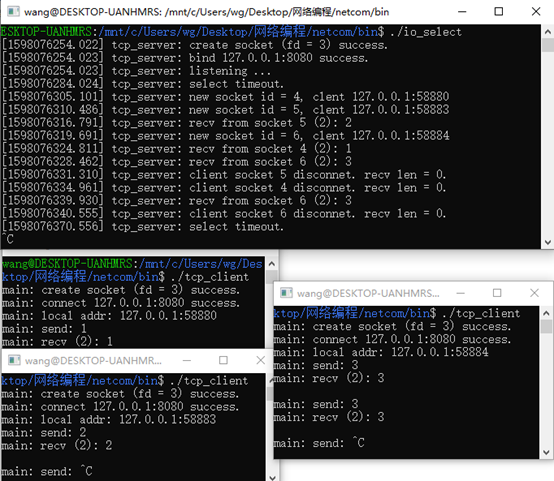Click 'new socket id = 5' log line
Image resolution: width=554 pixels, height=481 pixels.
coord(226,110)
